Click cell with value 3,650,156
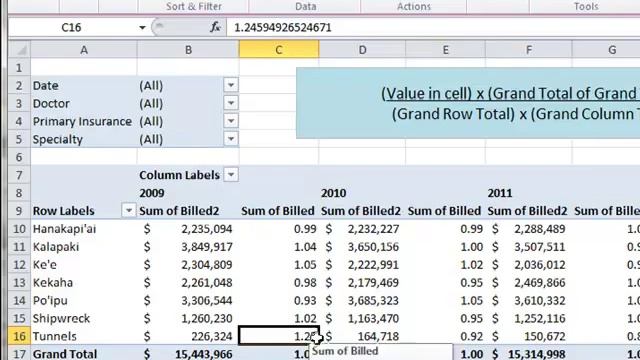640x360 pixels. (x=373, y=247)
